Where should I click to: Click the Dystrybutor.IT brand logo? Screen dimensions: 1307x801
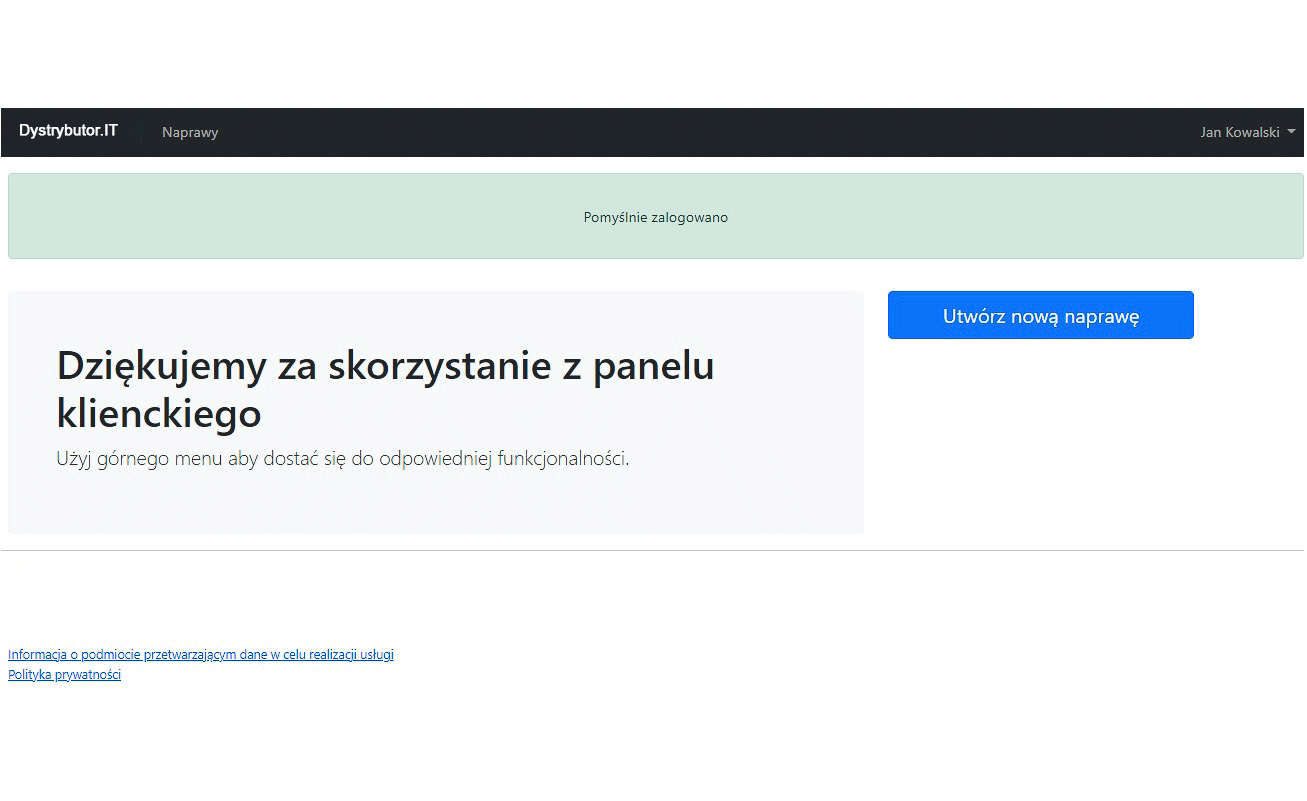pyautogui.click(x=68, y=131)
